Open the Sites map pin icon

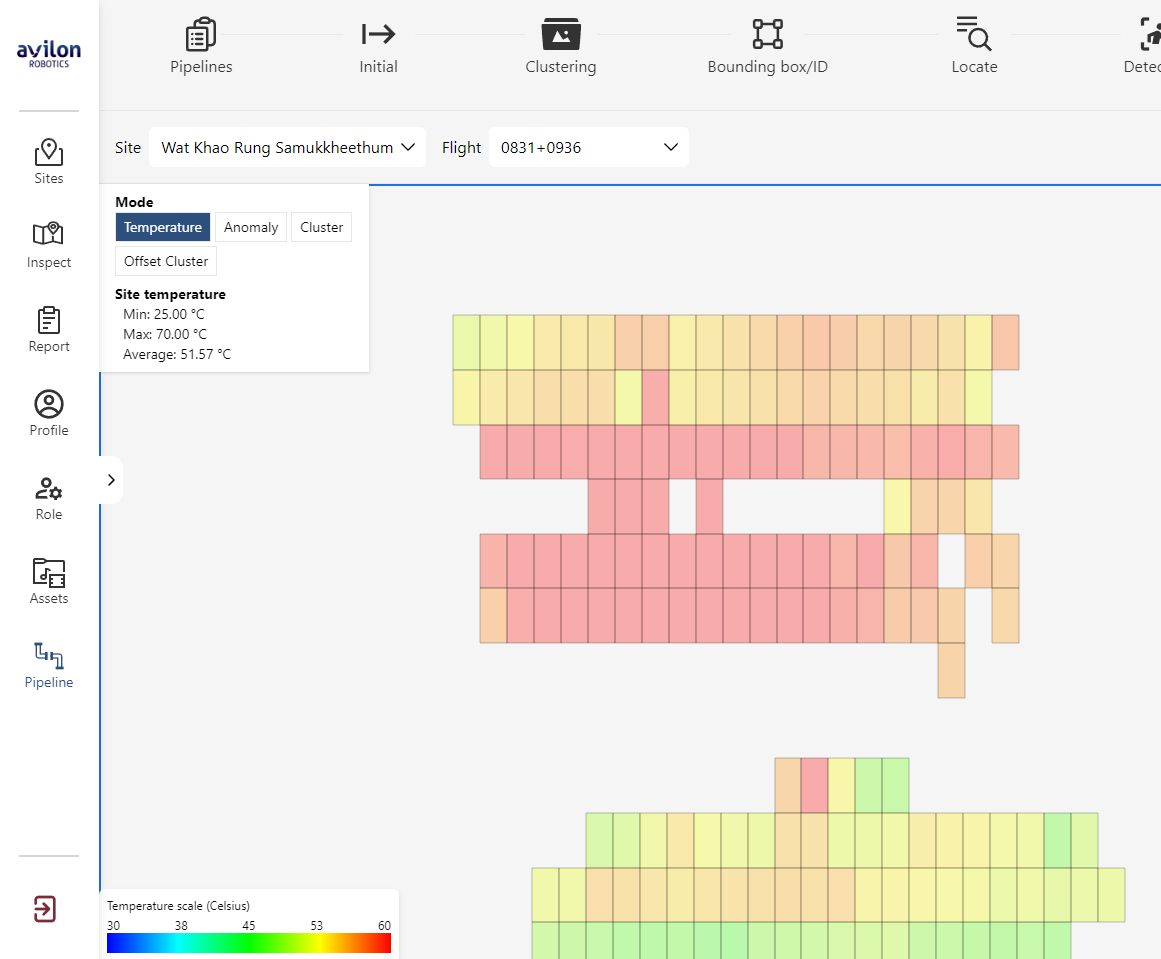(x=49, y=153)
